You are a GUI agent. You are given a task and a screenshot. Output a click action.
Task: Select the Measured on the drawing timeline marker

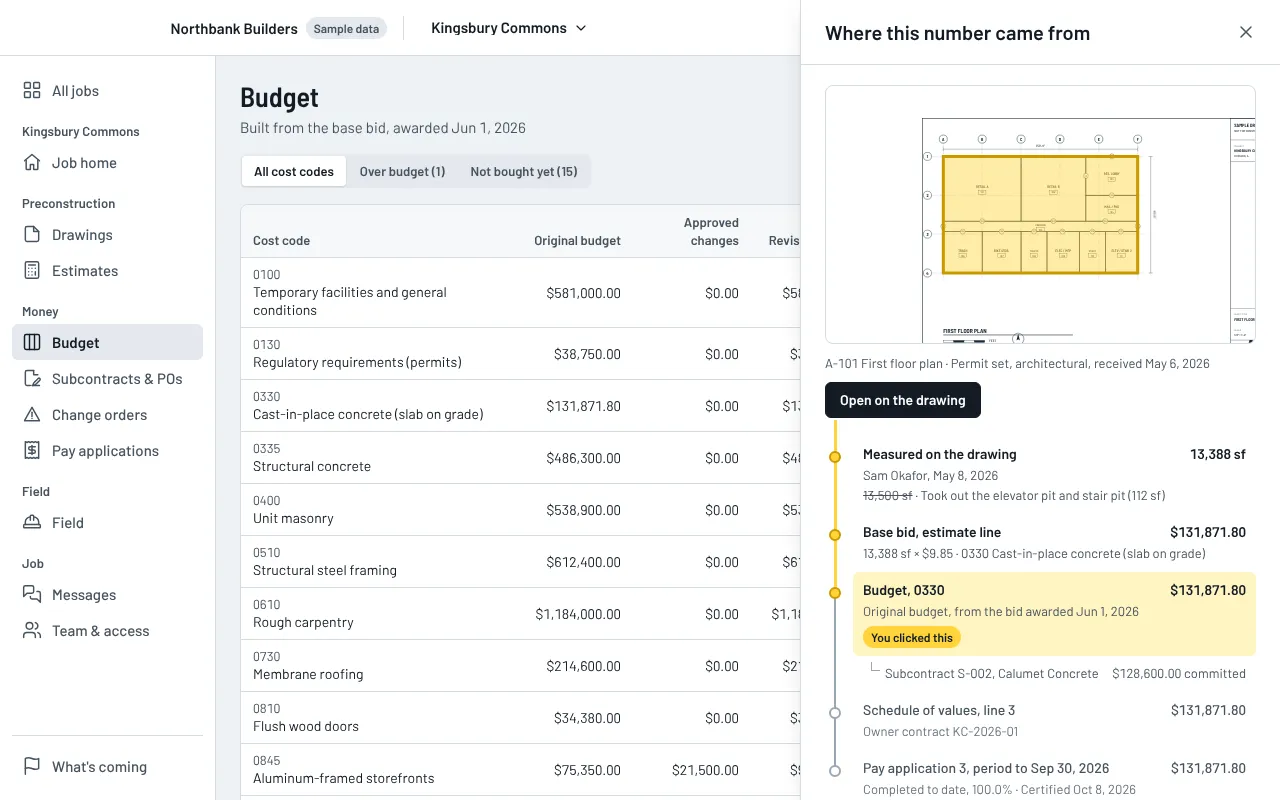(835, 457)
